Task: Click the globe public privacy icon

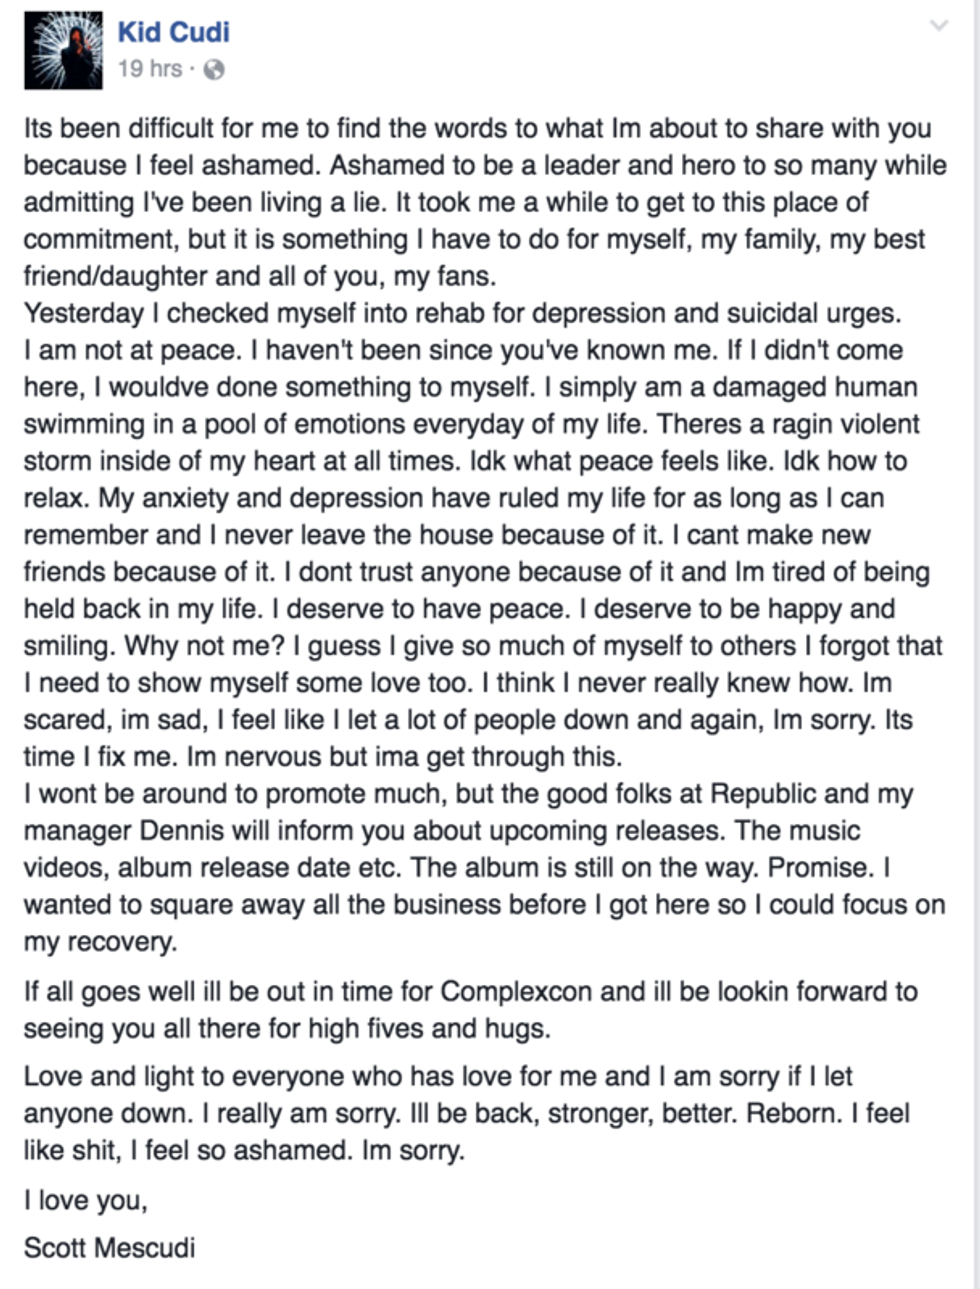Action: tap(214, 69)
